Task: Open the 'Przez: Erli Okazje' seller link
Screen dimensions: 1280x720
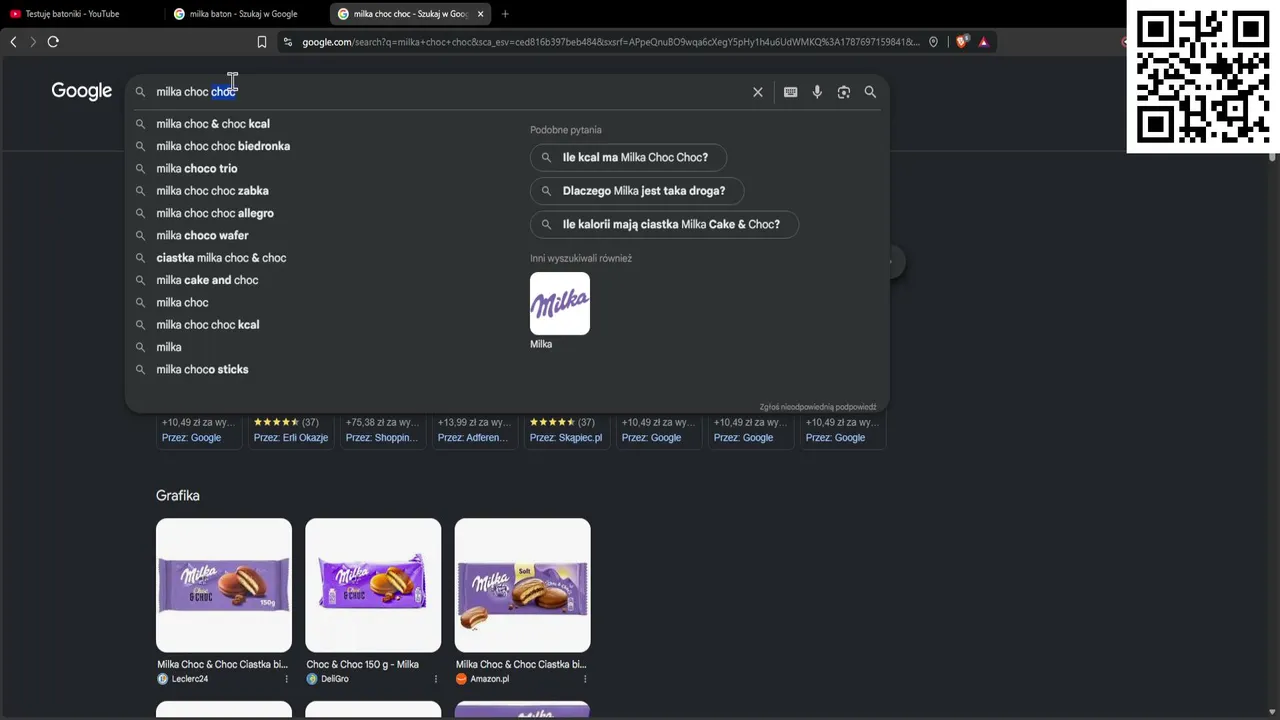Action: (291, 438)
